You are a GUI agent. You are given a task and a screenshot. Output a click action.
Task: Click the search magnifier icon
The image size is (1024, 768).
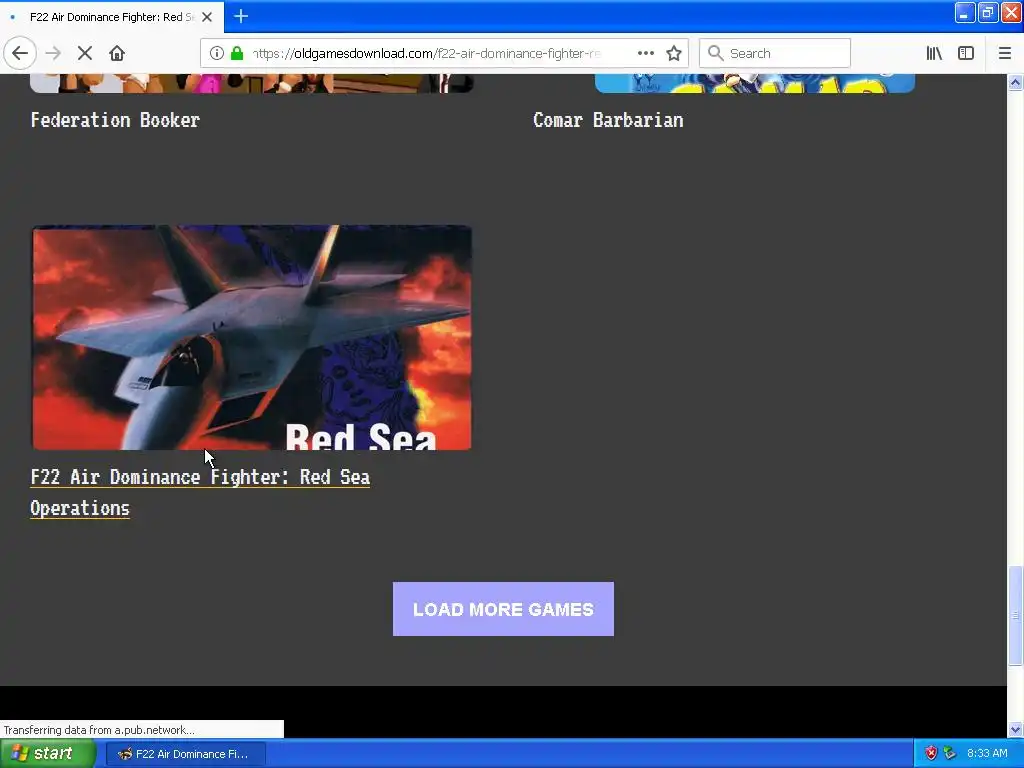716,53
